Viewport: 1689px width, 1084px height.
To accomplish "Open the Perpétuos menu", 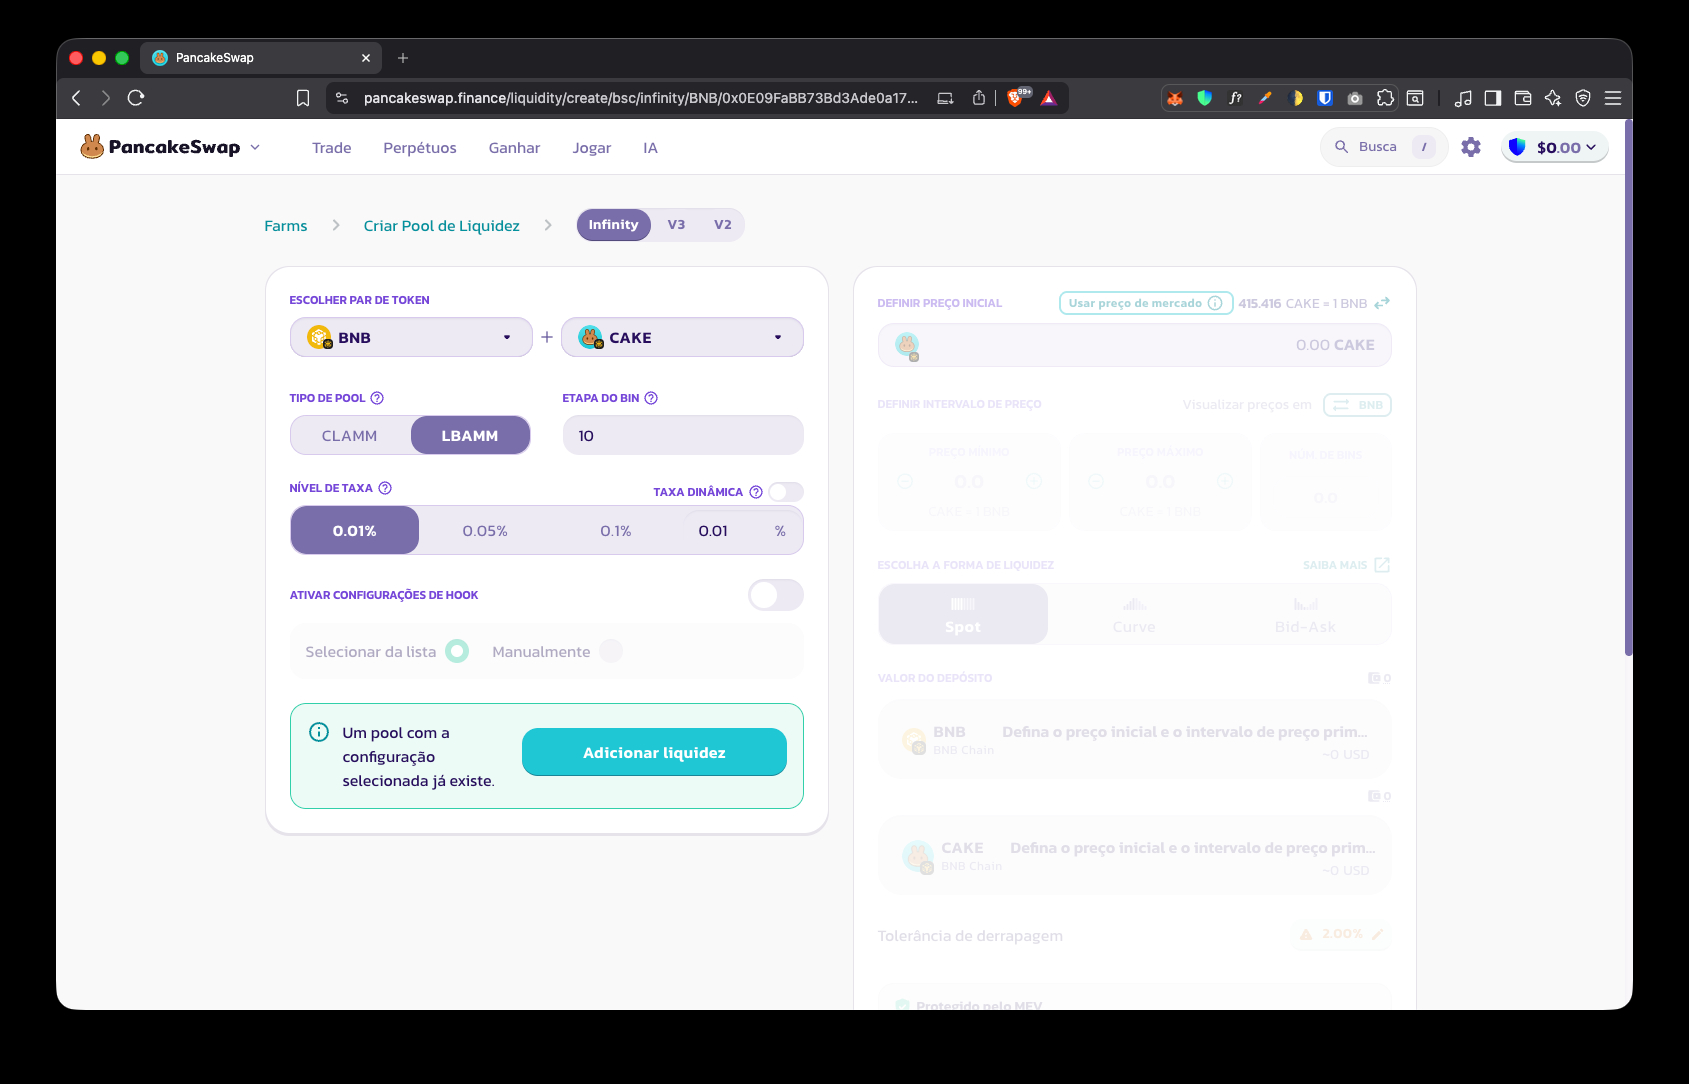I will click(x=420, y=148).
